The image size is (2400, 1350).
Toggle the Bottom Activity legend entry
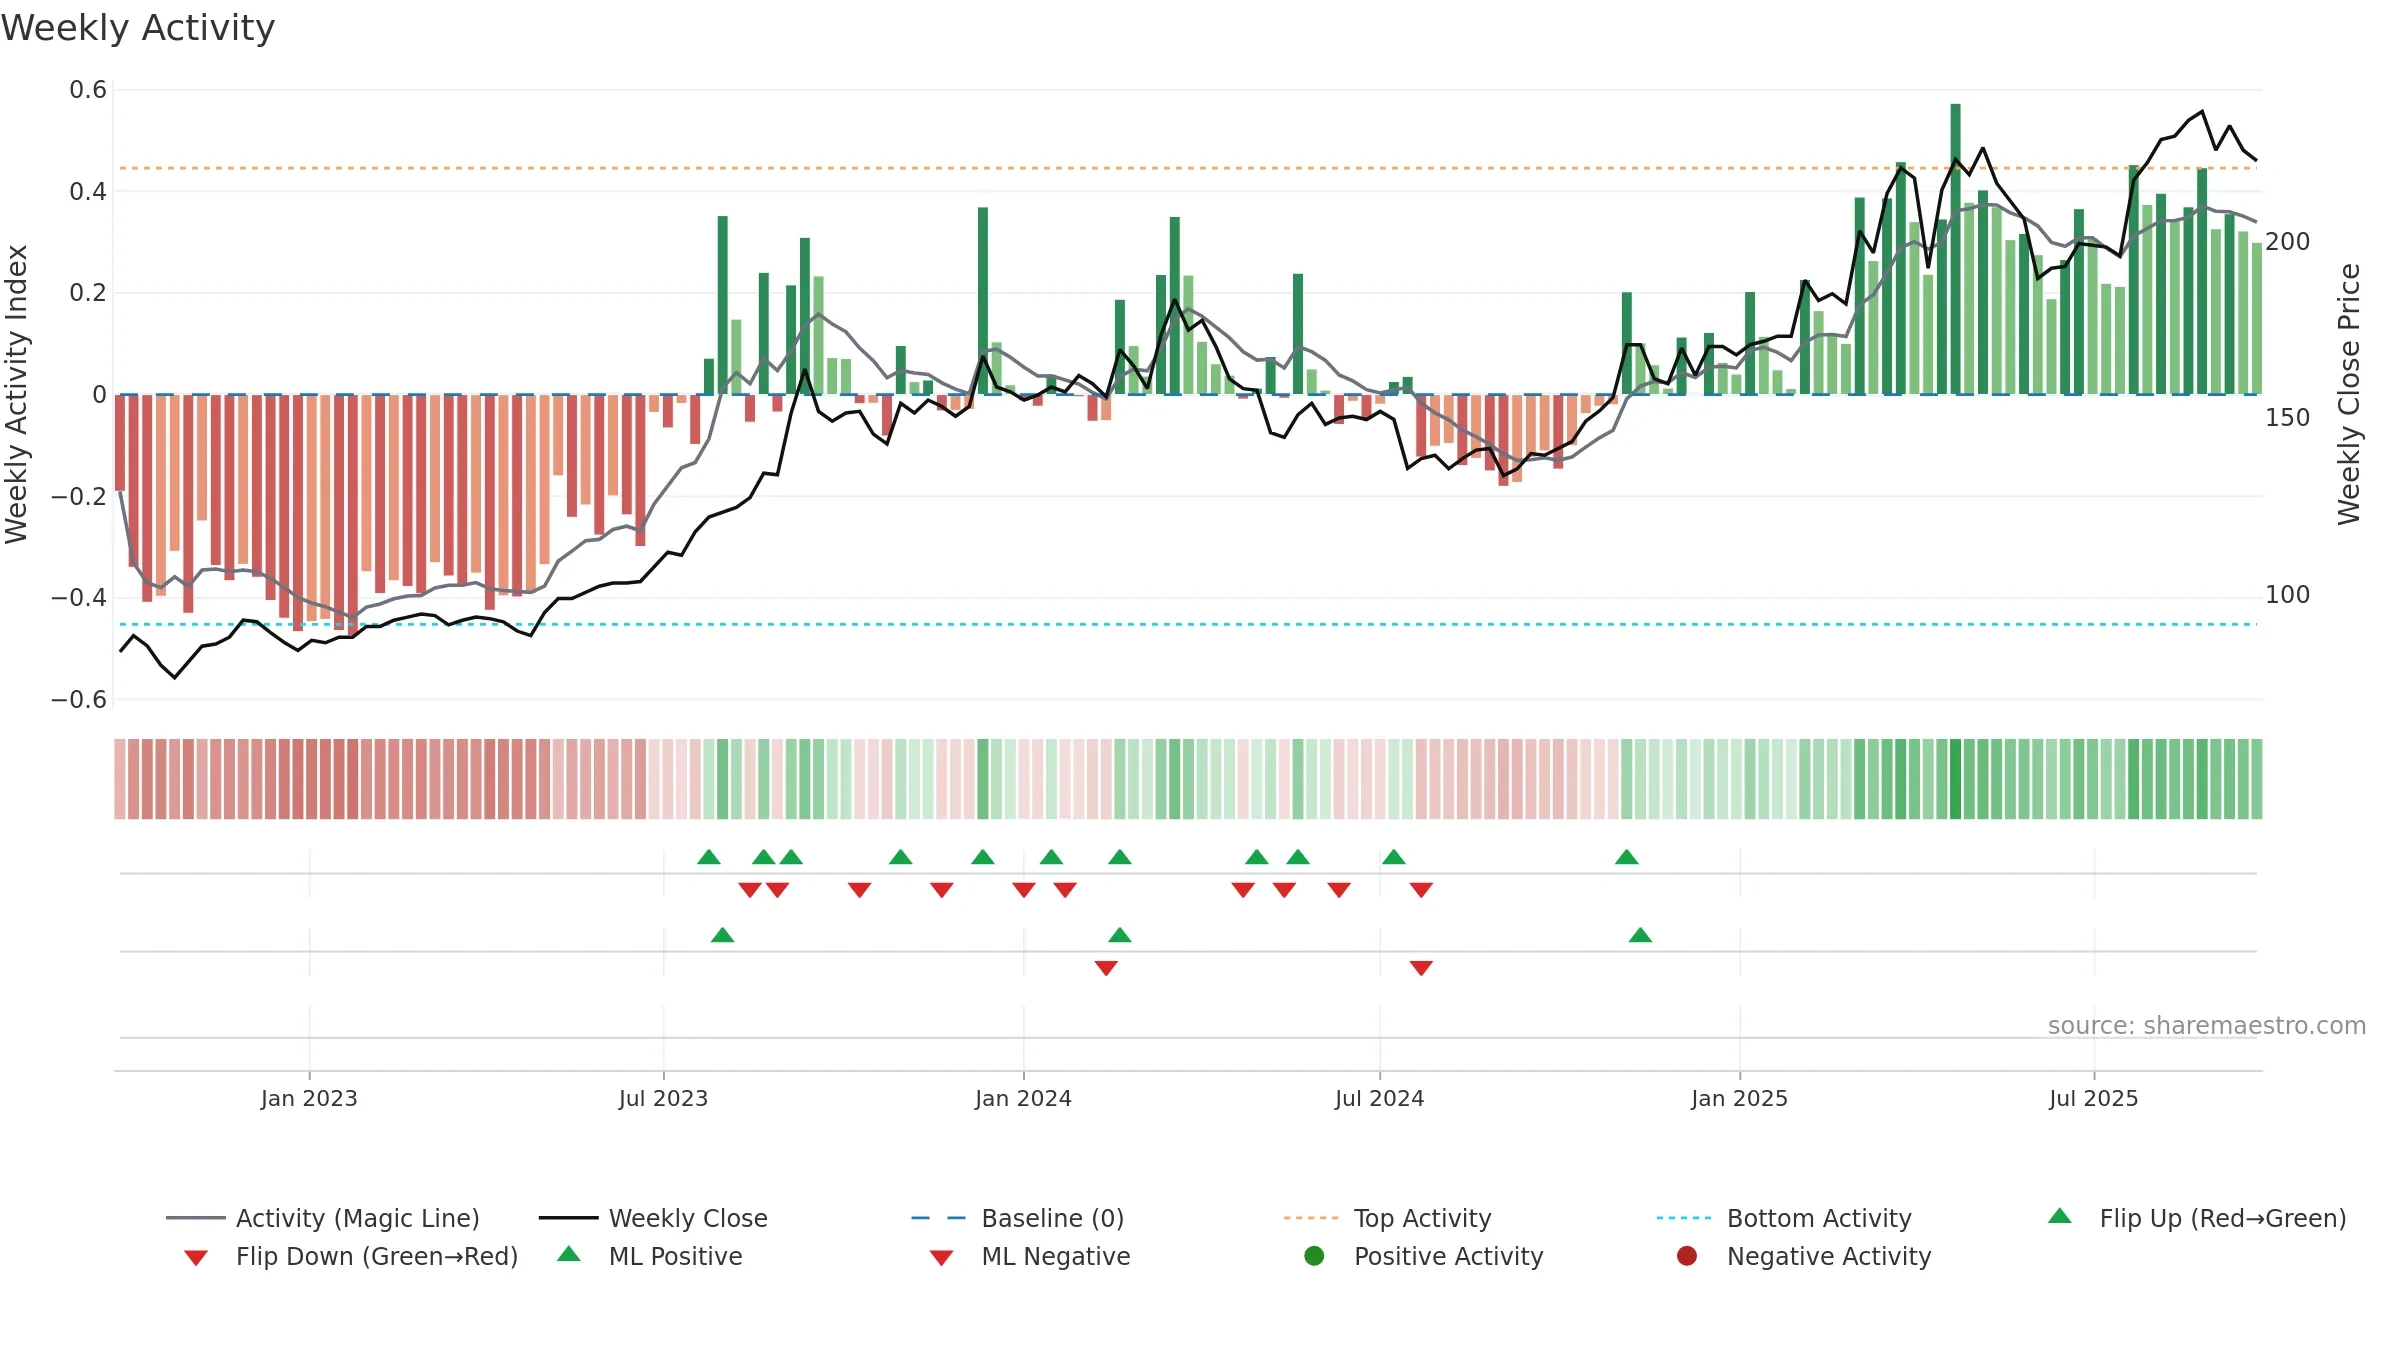pos(1784,1218)
